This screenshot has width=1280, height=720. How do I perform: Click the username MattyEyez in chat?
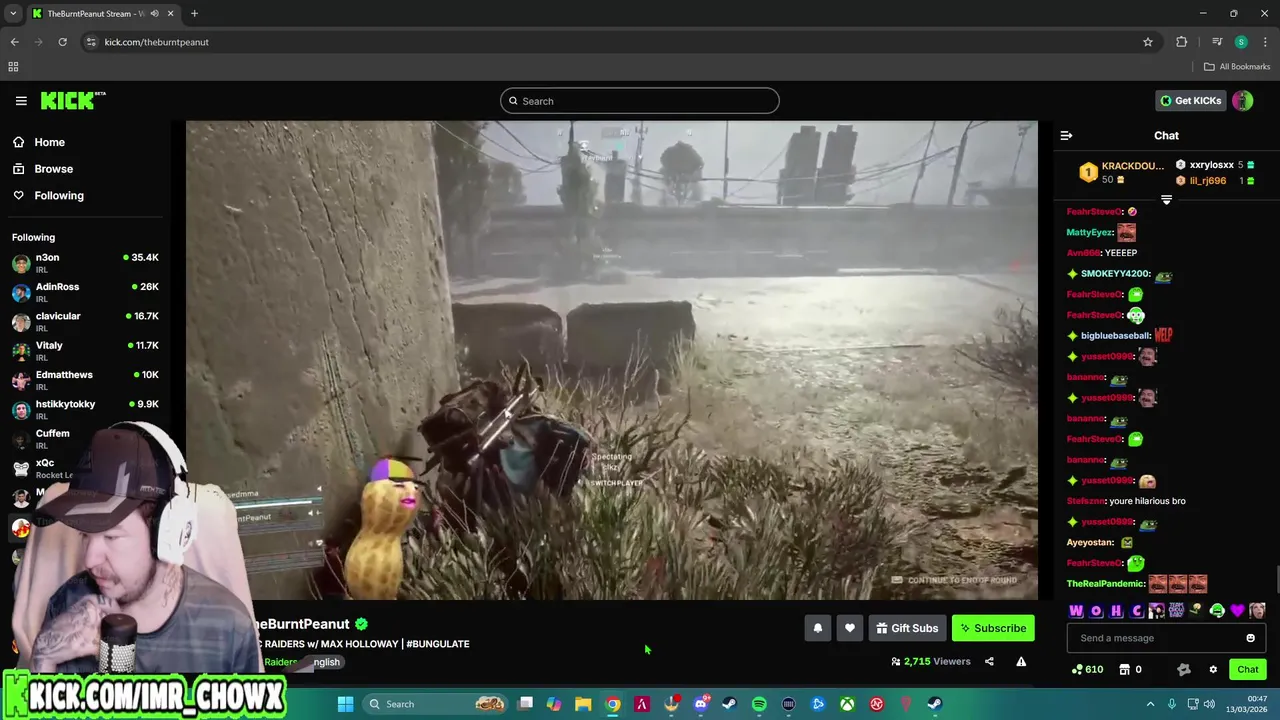click(x=1090, y=232)
